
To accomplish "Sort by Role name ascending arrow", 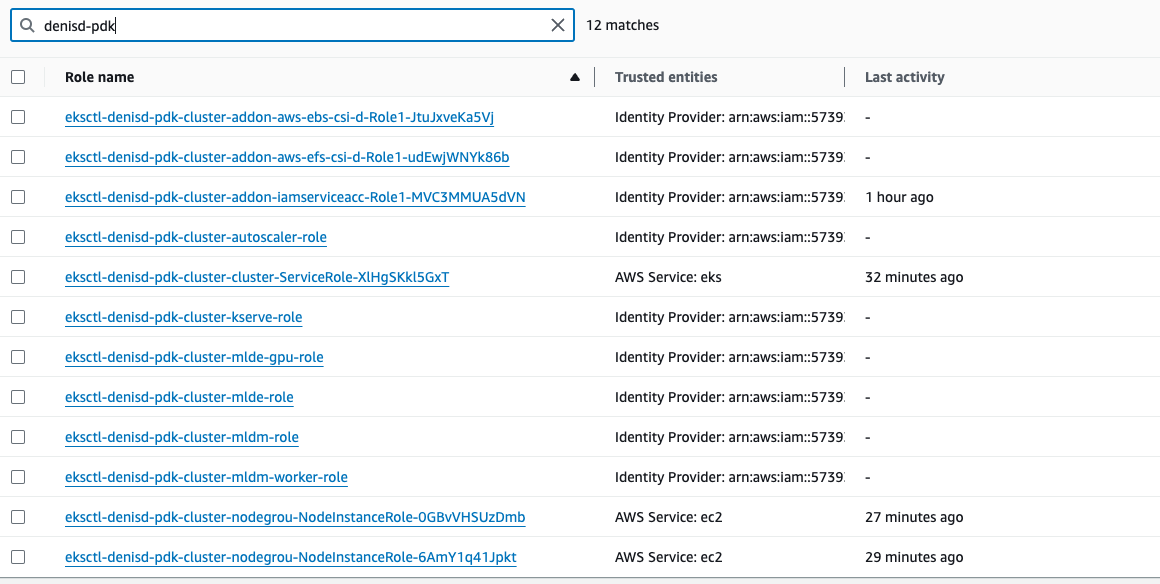I will (575, 77).
